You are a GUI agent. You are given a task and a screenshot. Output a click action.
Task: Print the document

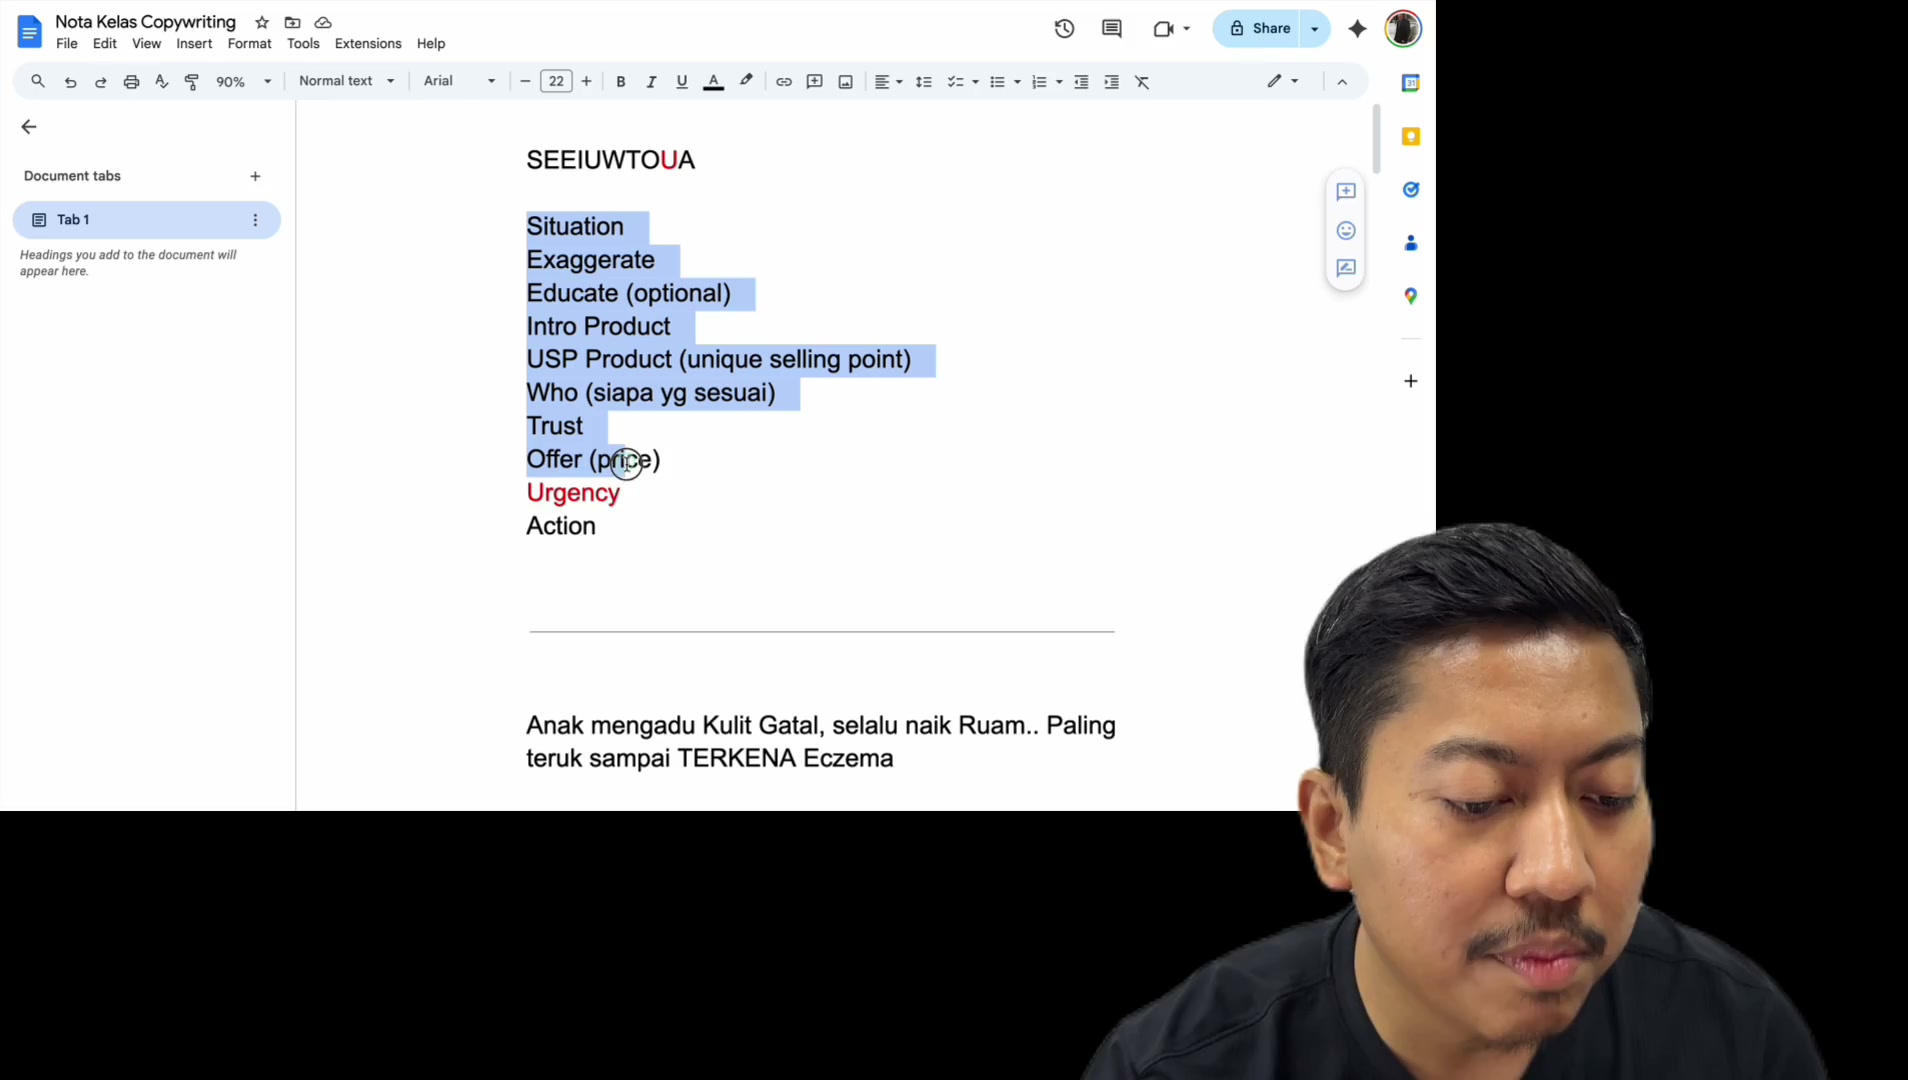pos(131,82)
